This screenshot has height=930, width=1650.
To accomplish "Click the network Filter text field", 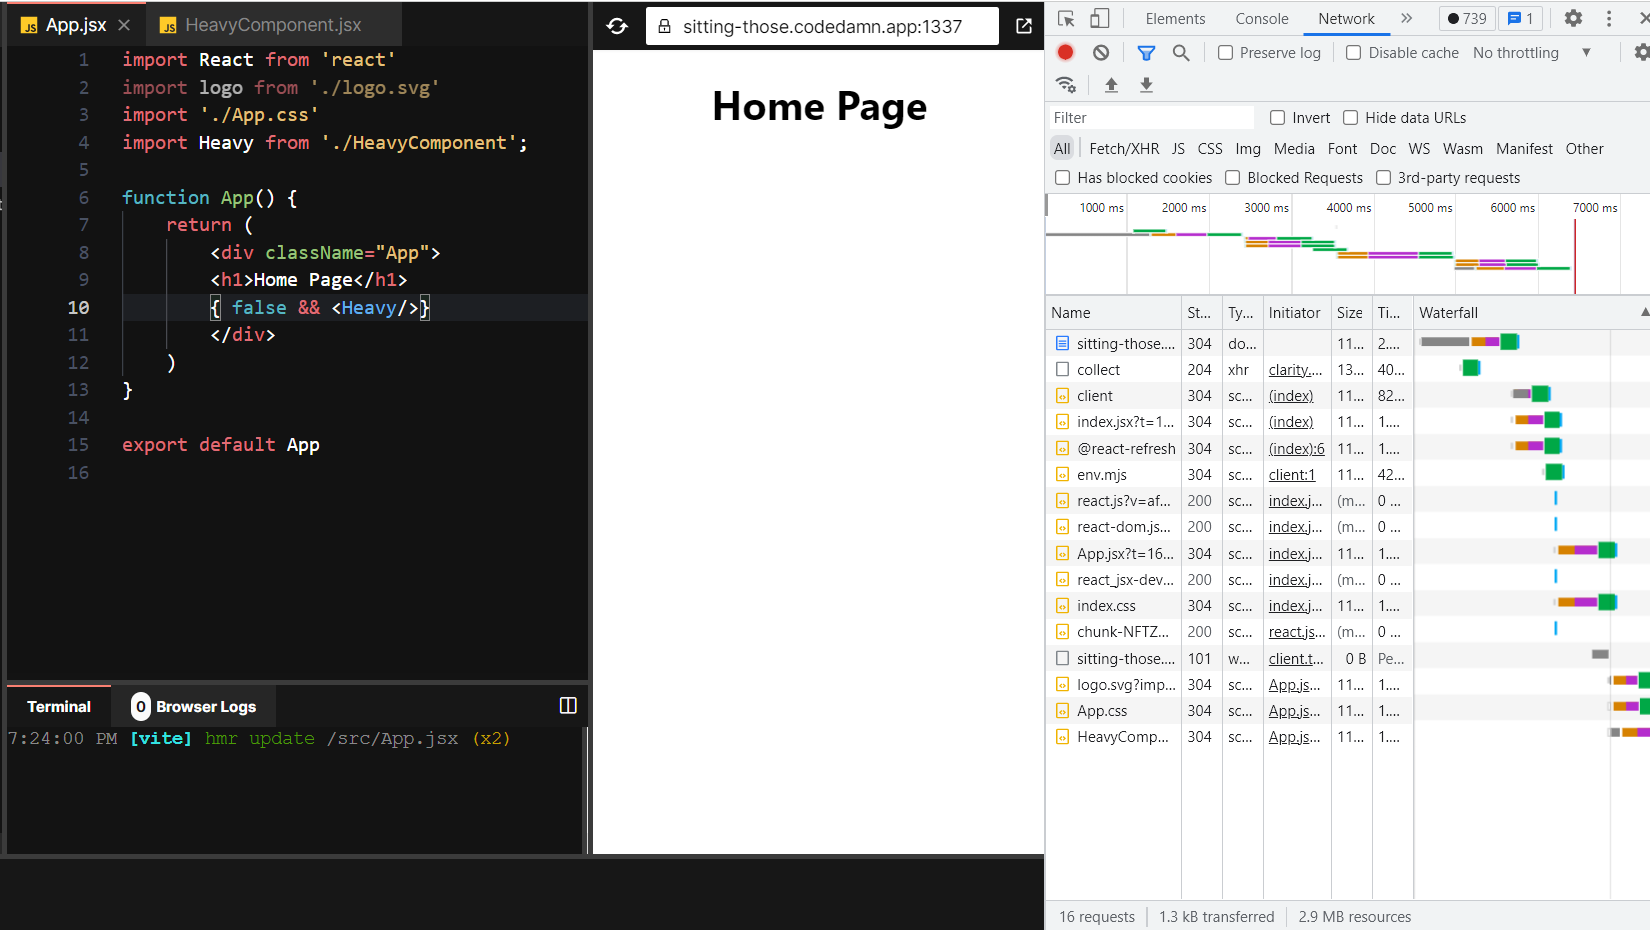I will point(1150,117).
